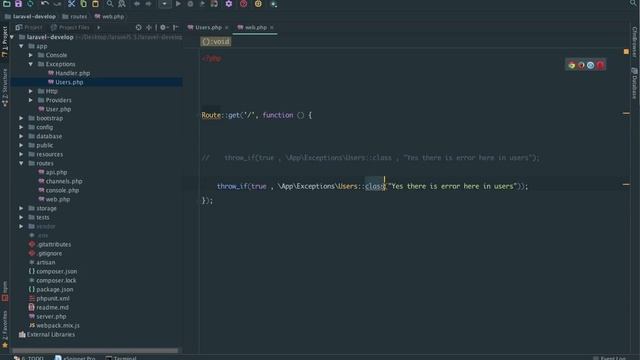Toggle the Favorites tool window button
640x360 pixels.
point(4,329)
